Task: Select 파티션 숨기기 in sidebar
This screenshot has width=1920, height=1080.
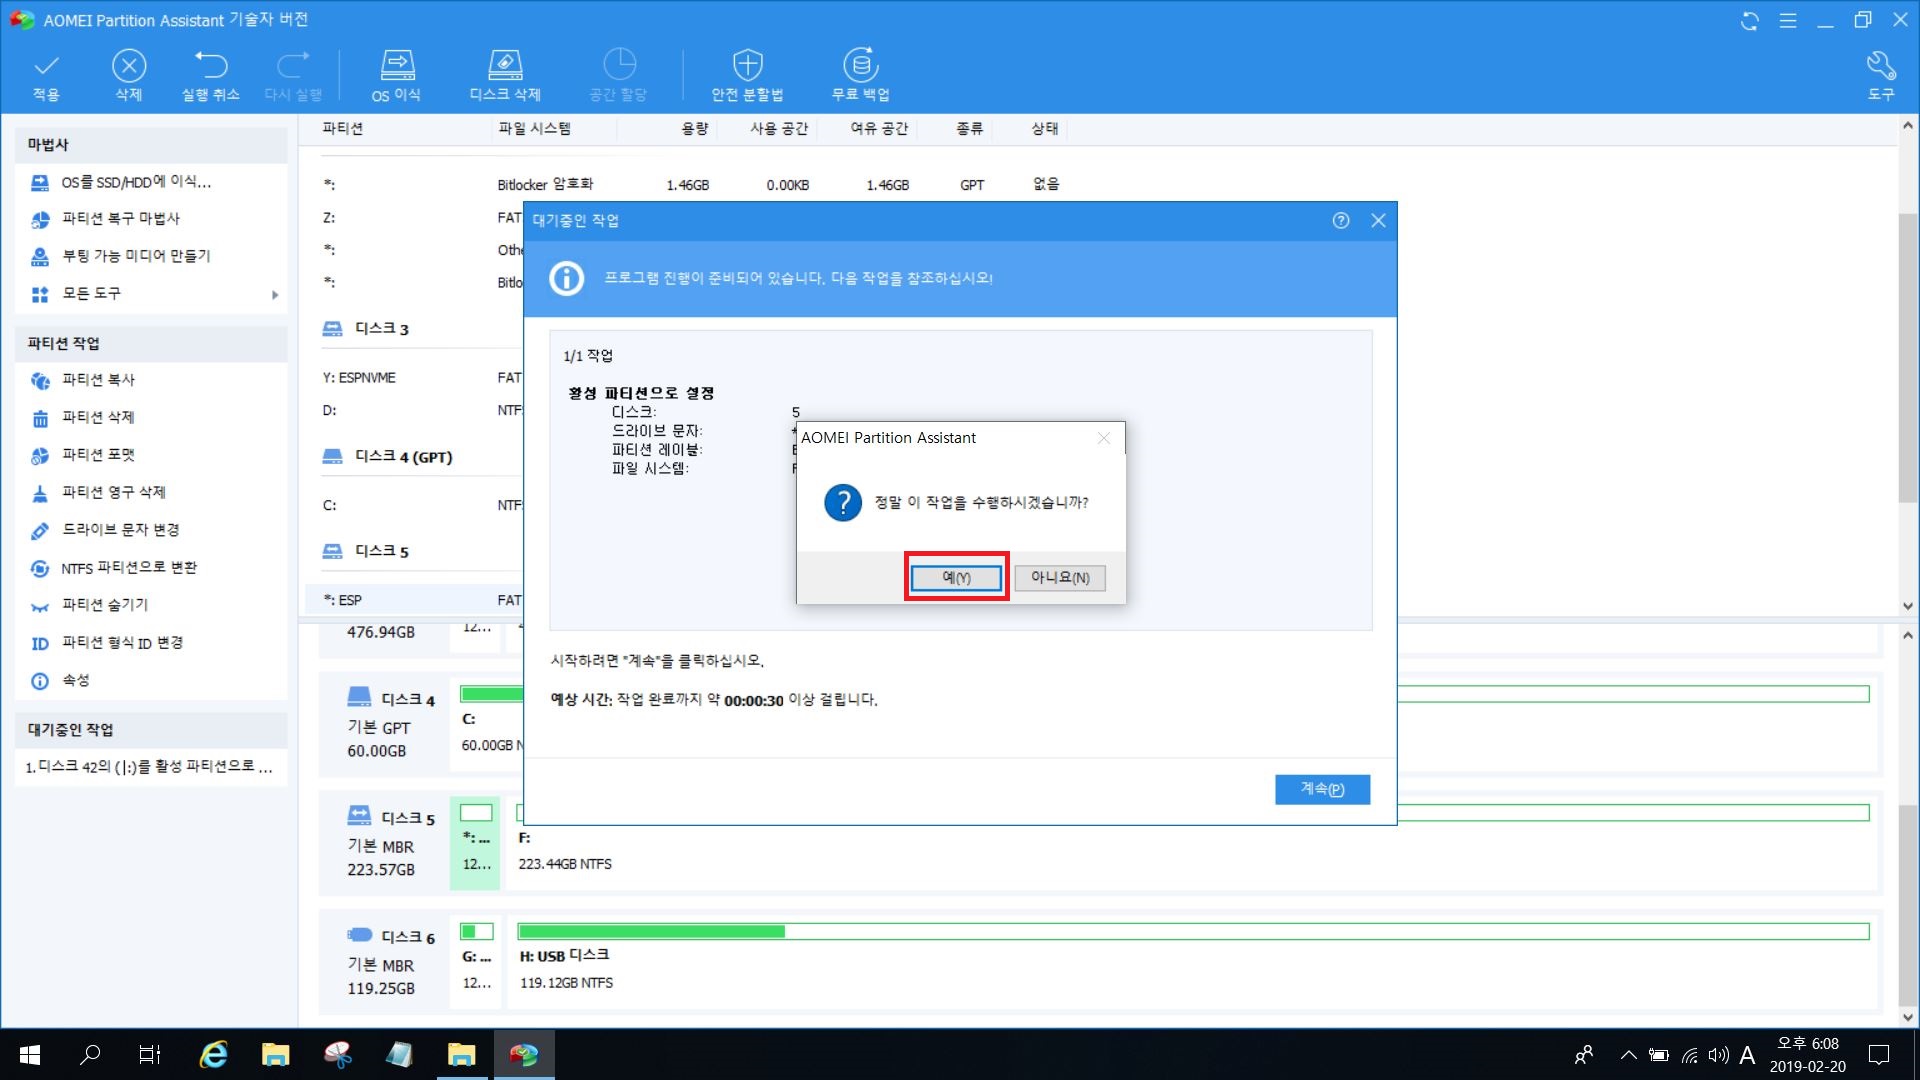Action: (x=104, y=605)
